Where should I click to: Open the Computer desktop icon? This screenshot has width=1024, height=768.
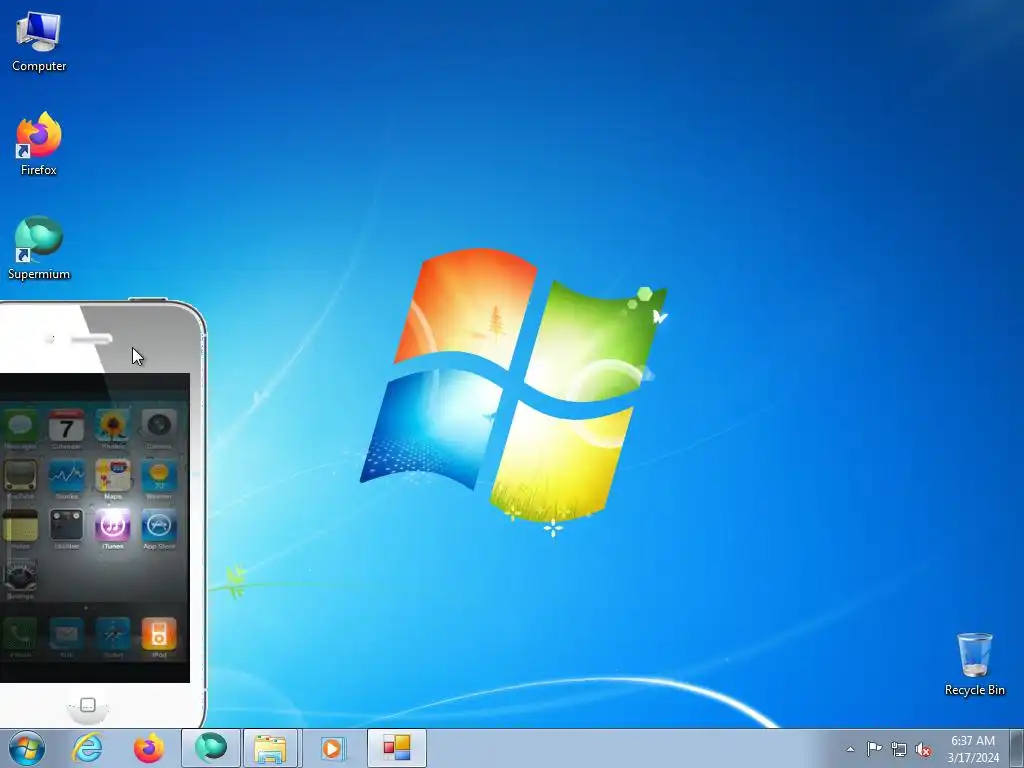pyautogui.click(x=39, y=42)
